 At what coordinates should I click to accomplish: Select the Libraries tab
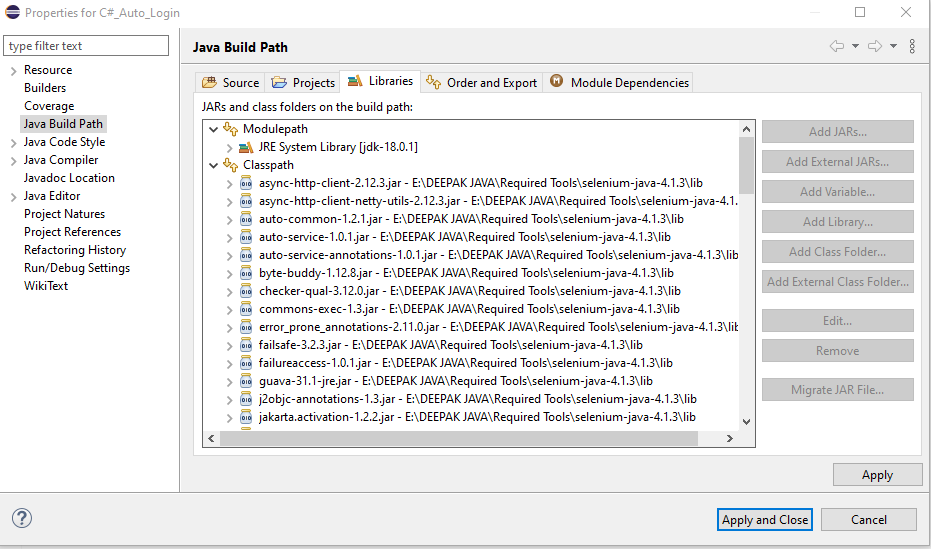click(x=380, y=81)
